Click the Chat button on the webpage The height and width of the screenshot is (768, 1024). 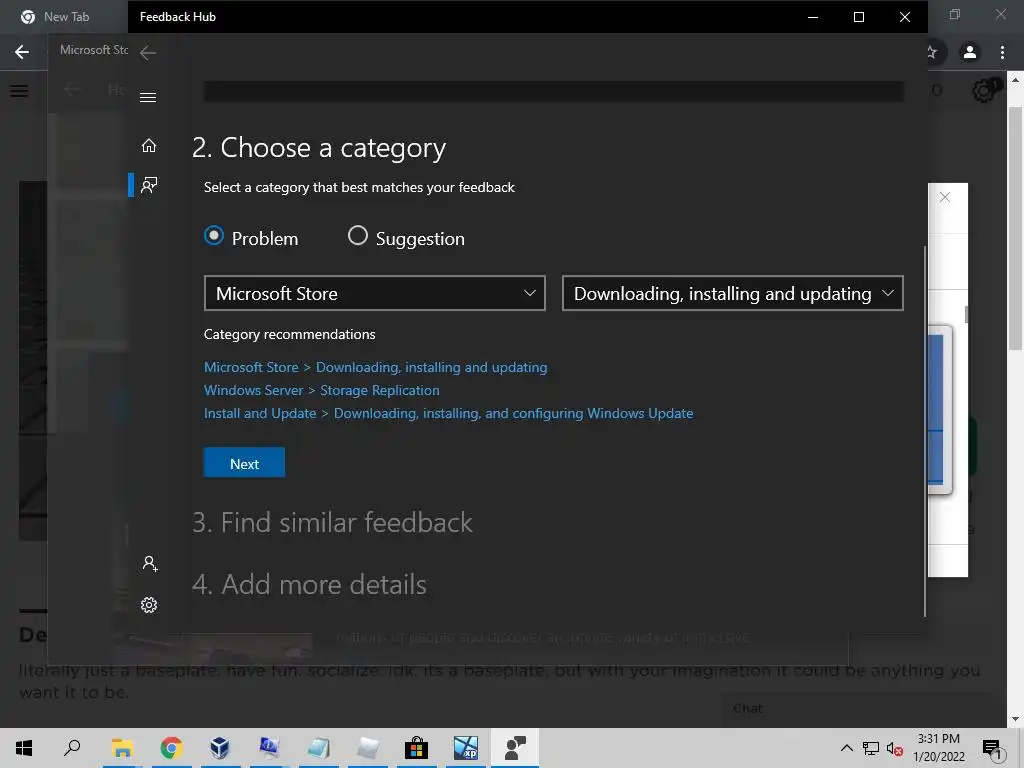pos(748,709)
